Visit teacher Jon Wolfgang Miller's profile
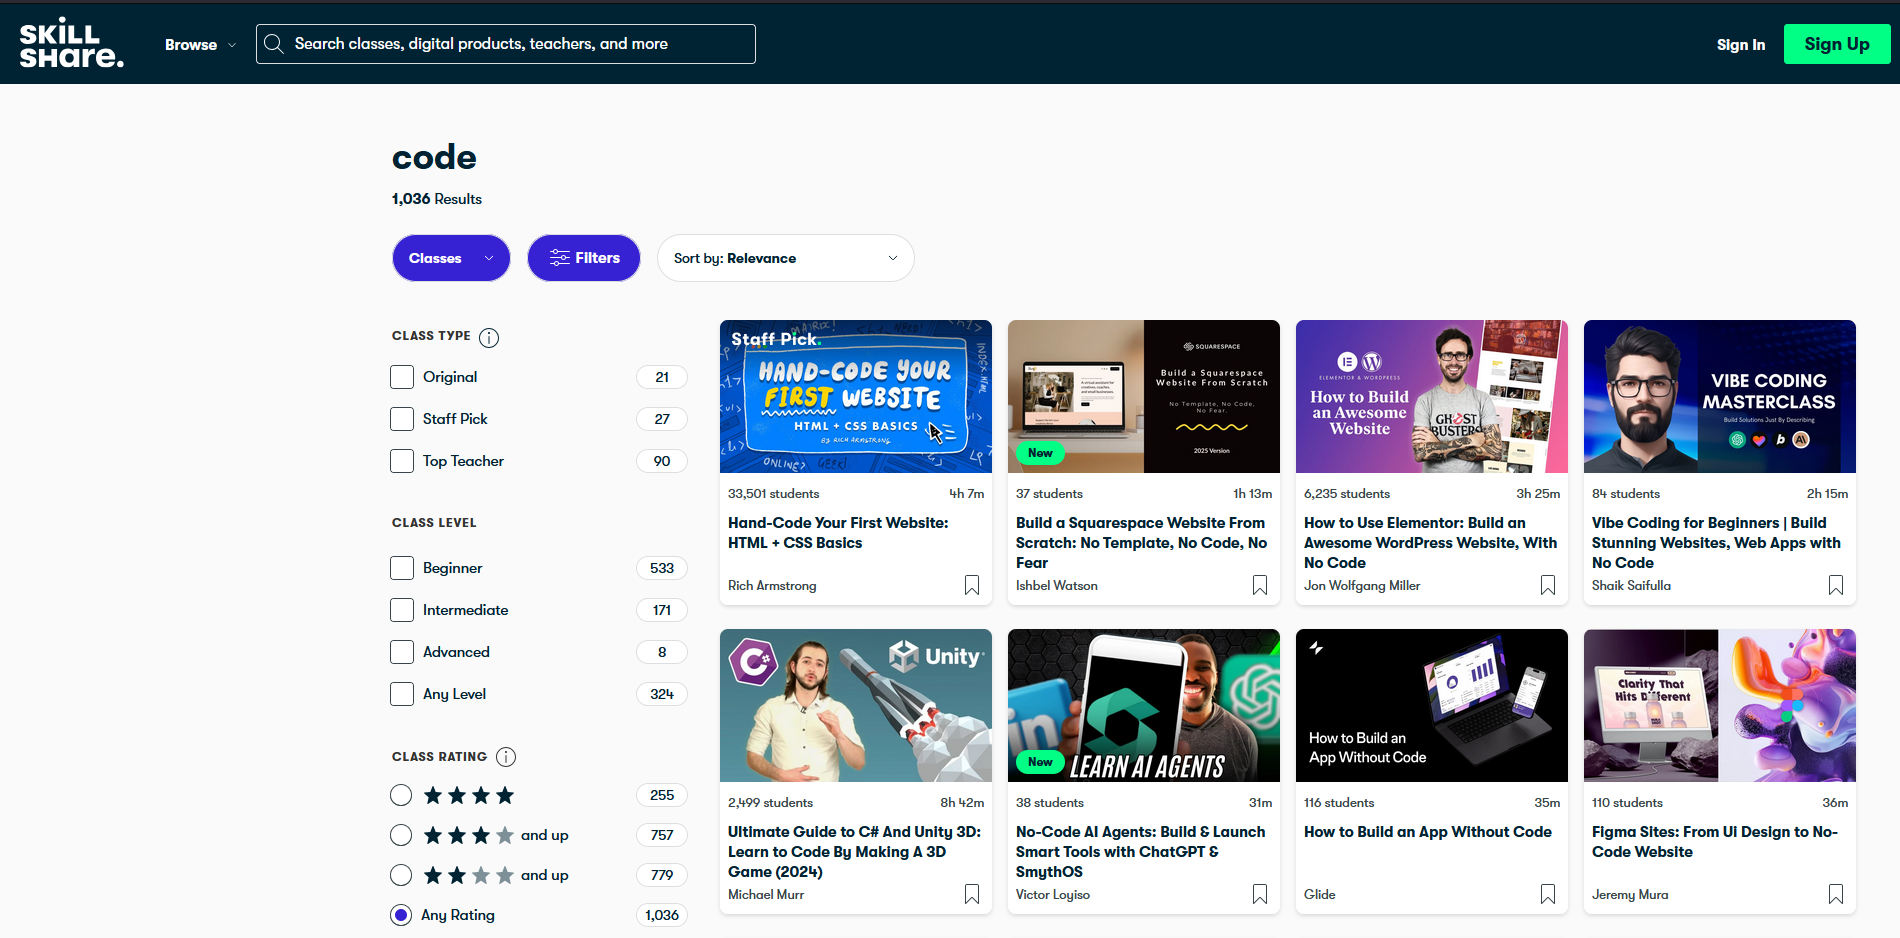Screen dimensions: 1900x938 pyautogui.click(x=1362, y=586)
